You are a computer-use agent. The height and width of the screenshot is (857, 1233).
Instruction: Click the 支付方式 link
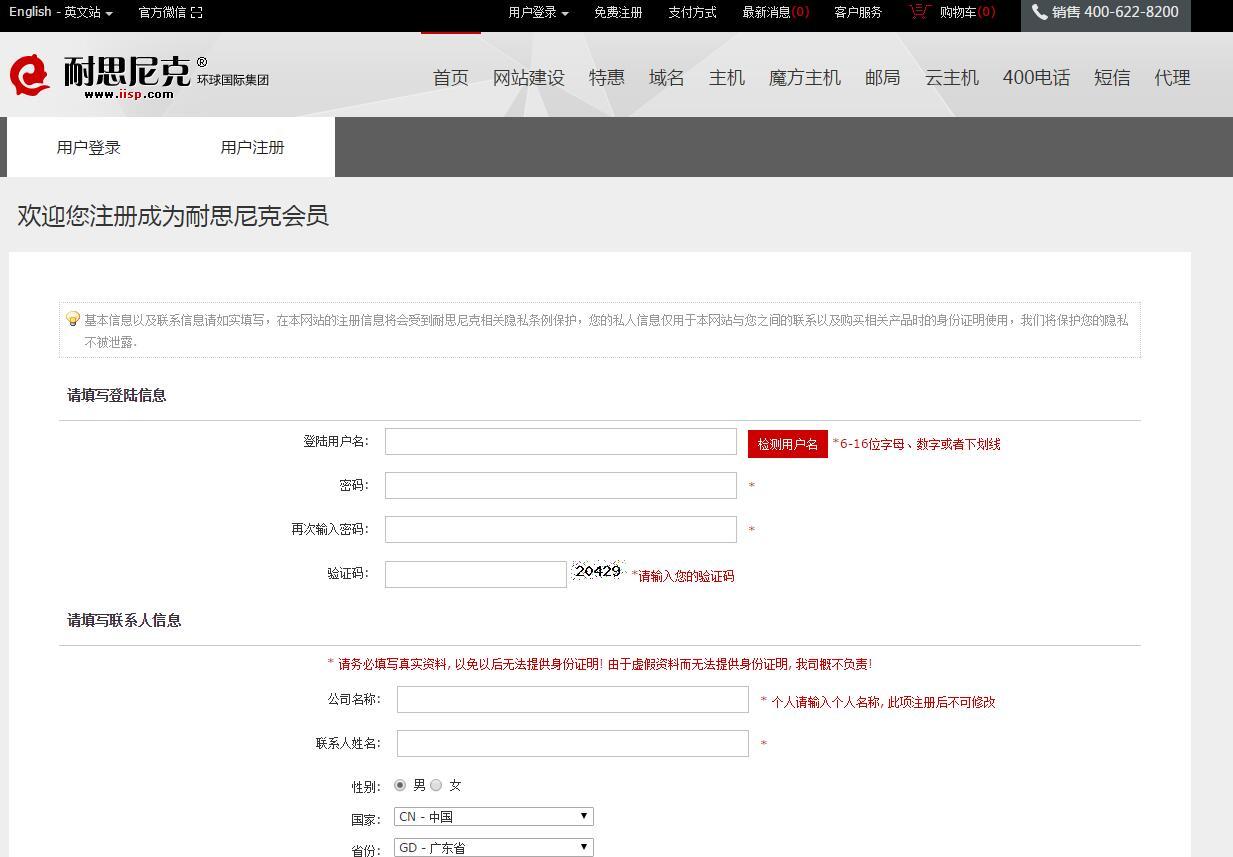tap(692, 12)
